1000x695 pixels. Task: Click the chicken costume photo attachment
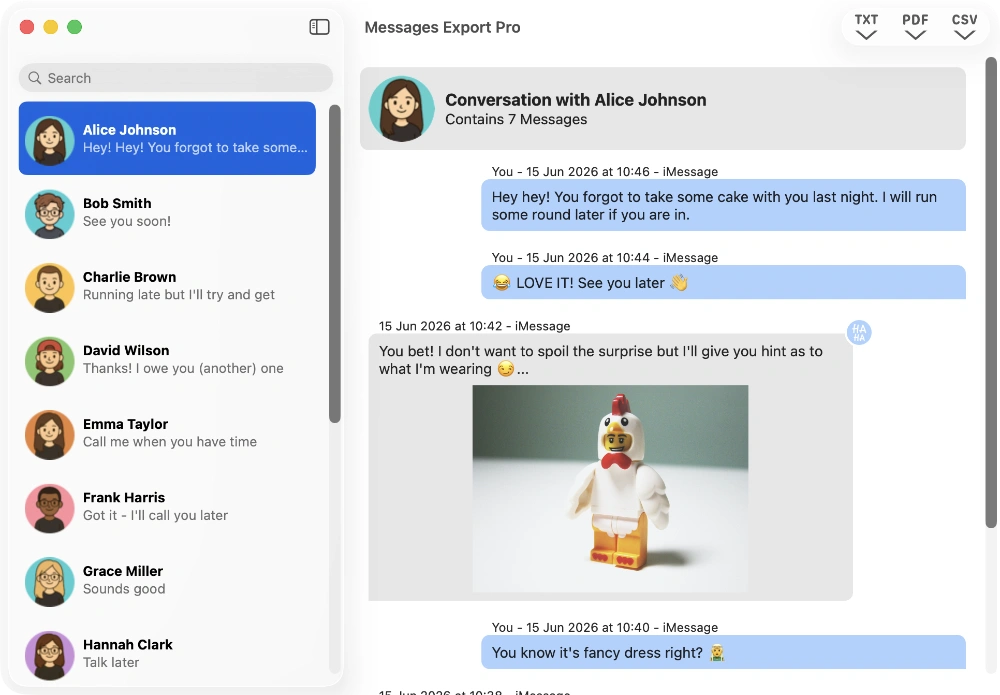pos(610,488)
